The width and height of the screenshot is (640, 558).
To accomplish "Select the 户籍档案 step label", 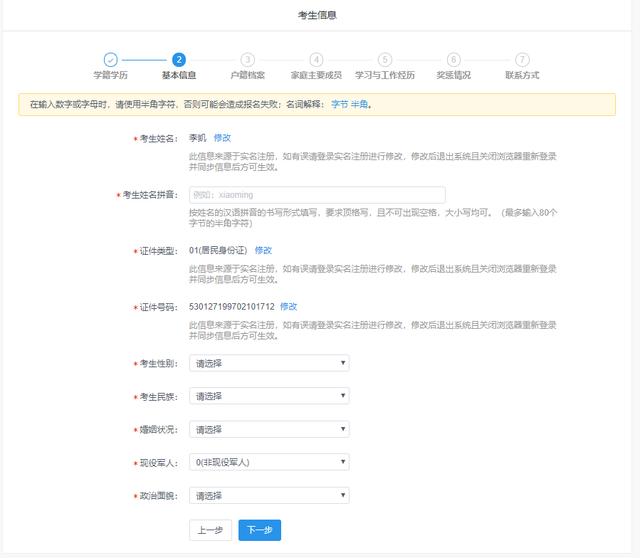I will pyautogui.click(x=247, y=75).
